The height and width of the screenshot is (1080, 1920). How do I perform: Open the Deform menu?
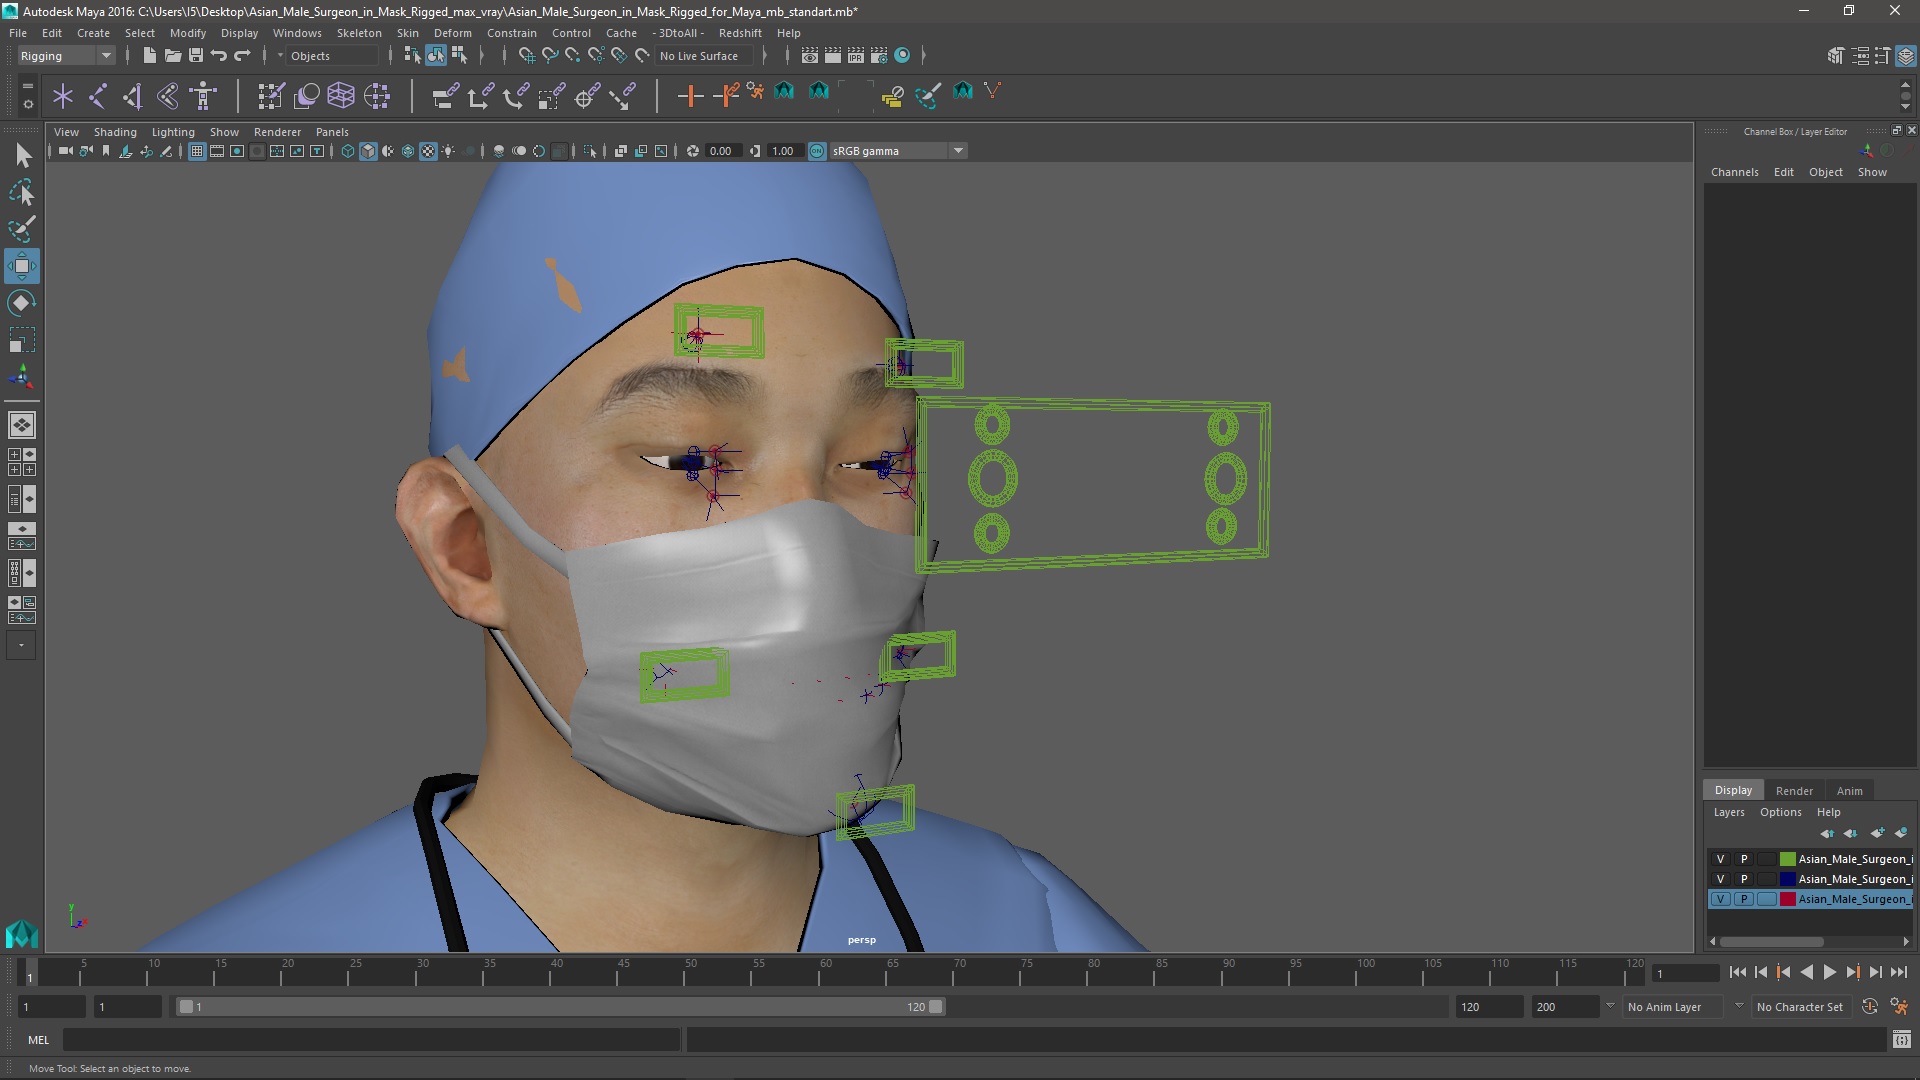[x=452, y=33]
